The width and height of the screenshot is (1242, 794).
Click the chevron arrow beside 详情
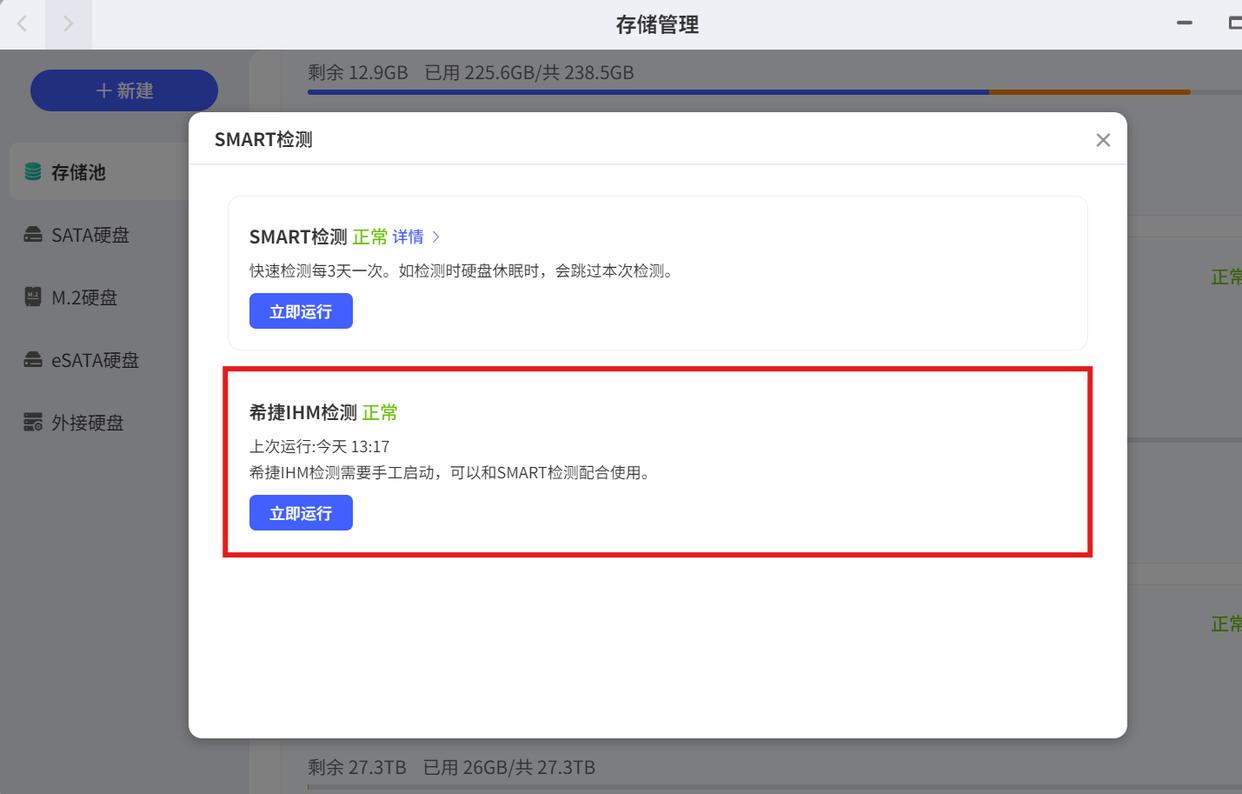(x=436, y=237)
